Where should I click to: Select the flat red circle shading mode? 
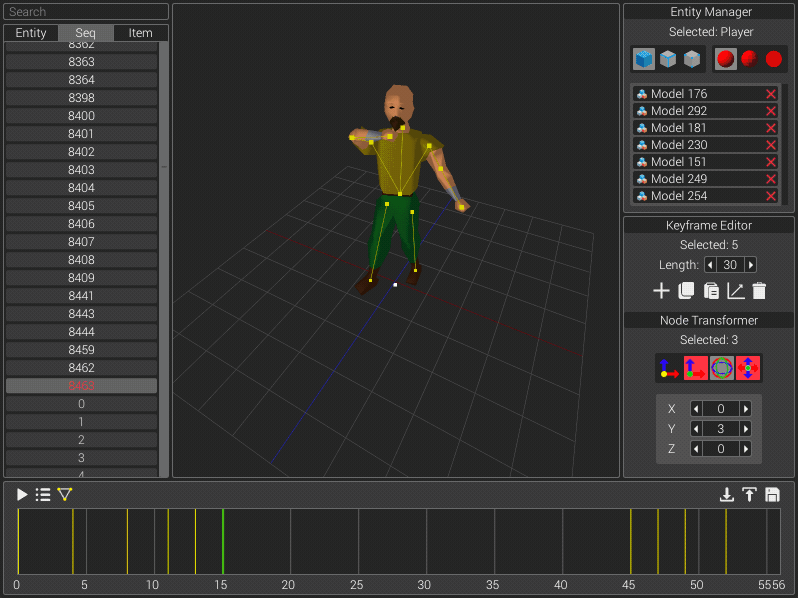774,59
